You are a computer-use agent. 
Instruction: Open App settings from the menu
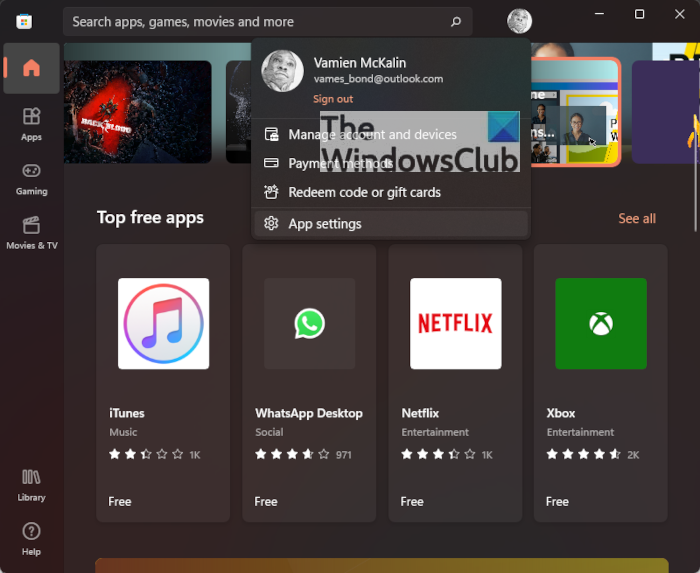[x=391, y=224]
